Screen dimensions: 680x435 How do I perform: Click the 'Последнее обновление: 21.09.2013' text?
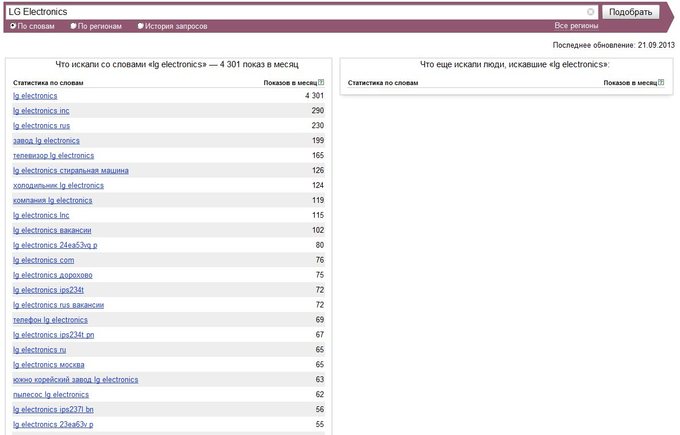[x=614, y=45]
